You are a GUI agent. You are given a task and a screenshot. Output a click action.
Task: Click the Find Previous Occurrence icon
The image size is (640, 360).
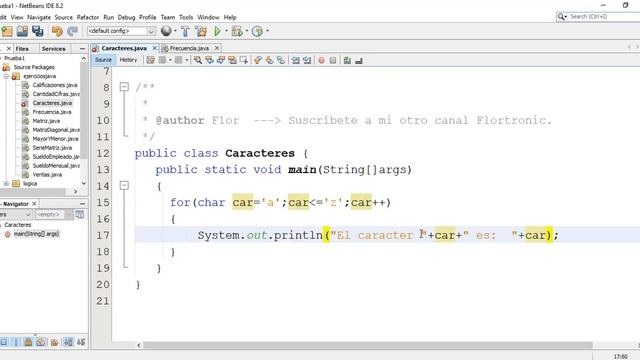tap(209, 60)
